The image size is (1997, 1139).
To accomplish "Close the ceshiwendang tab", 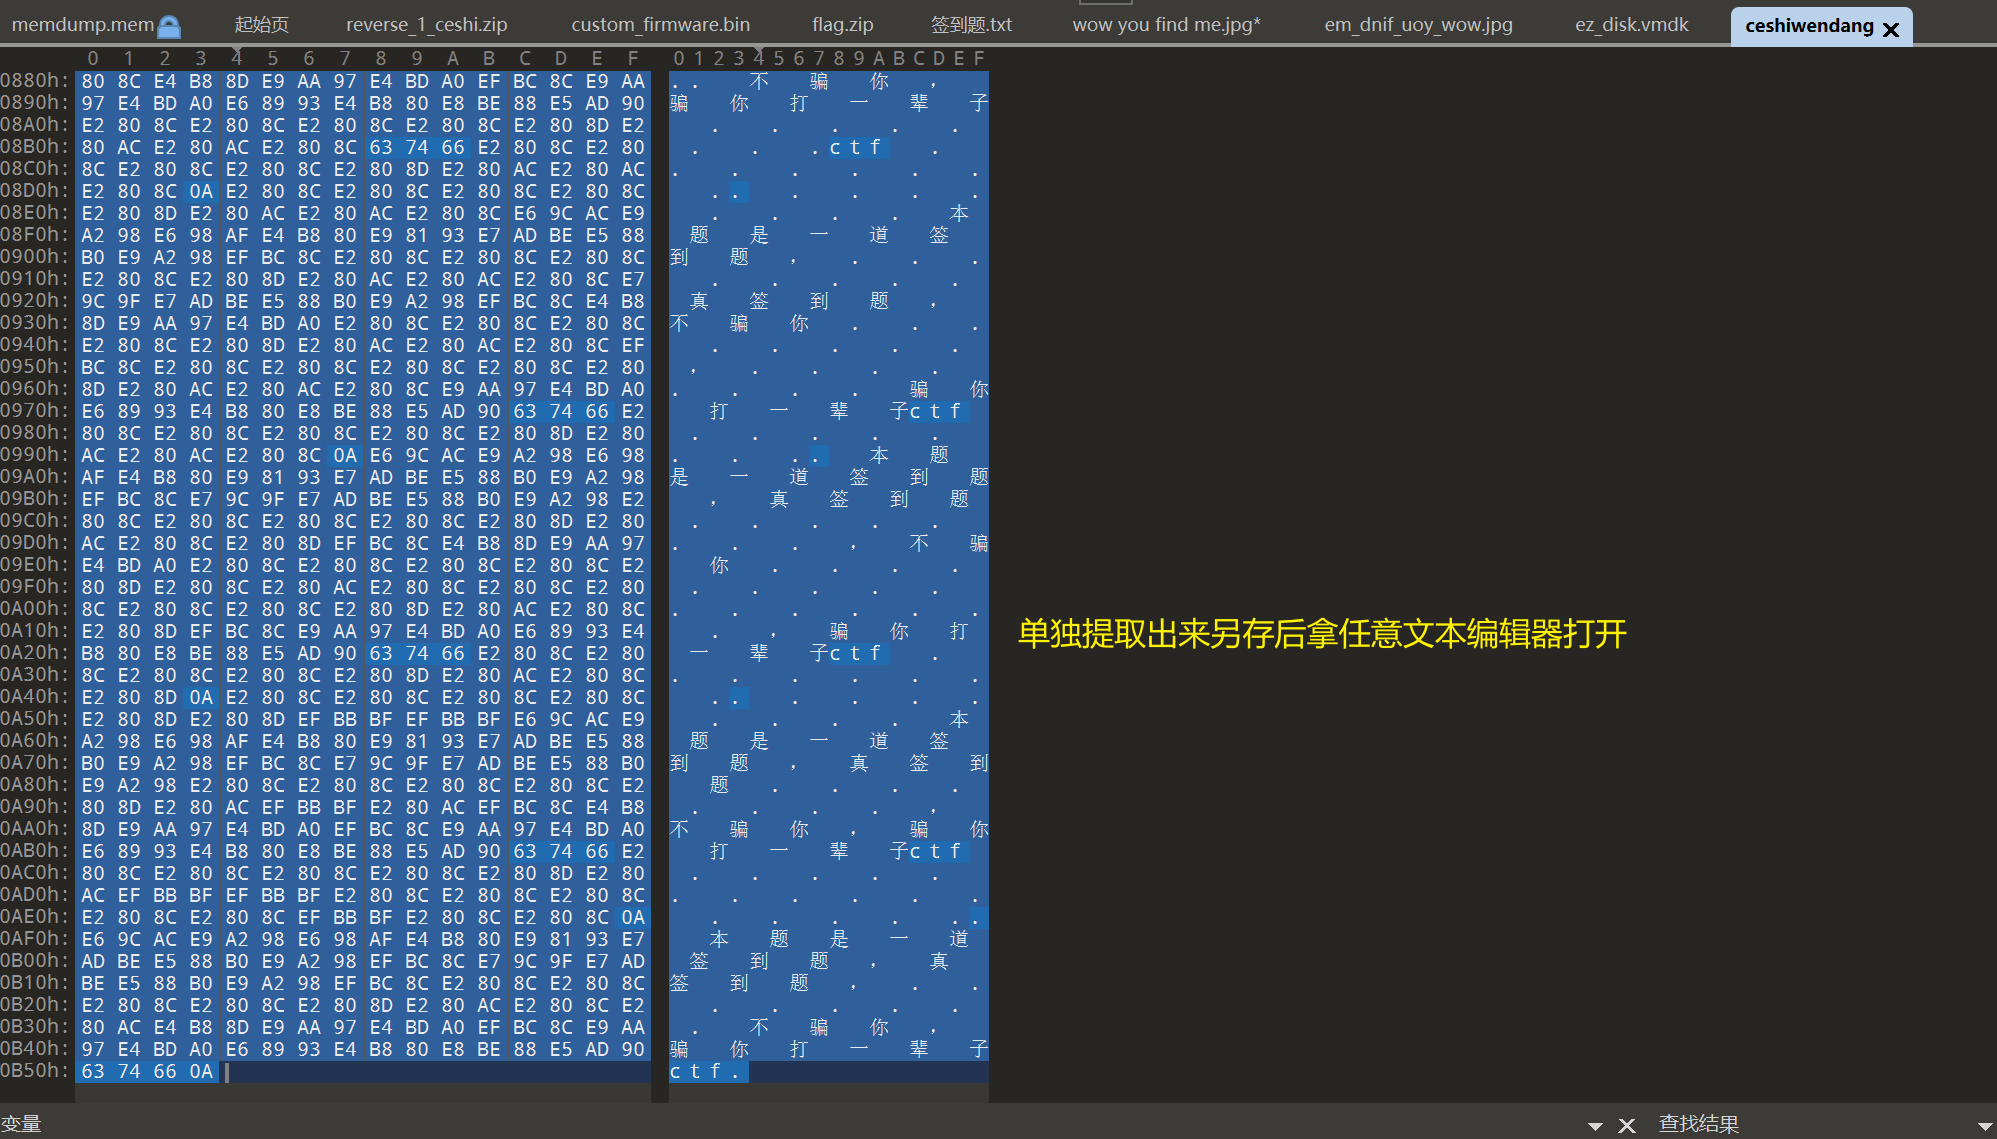I will (1890, 29).
